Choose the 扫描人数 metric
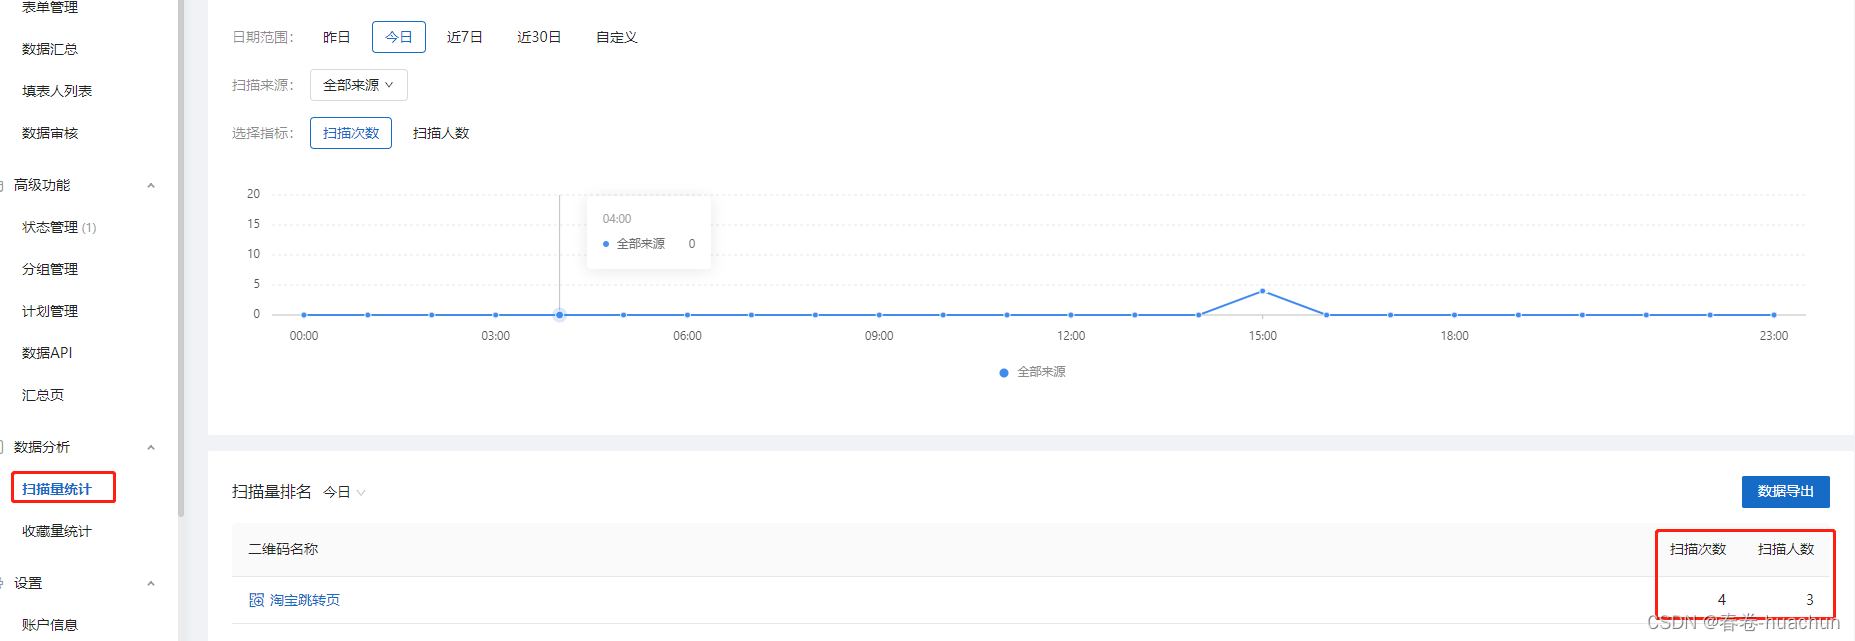 (441, 133)
